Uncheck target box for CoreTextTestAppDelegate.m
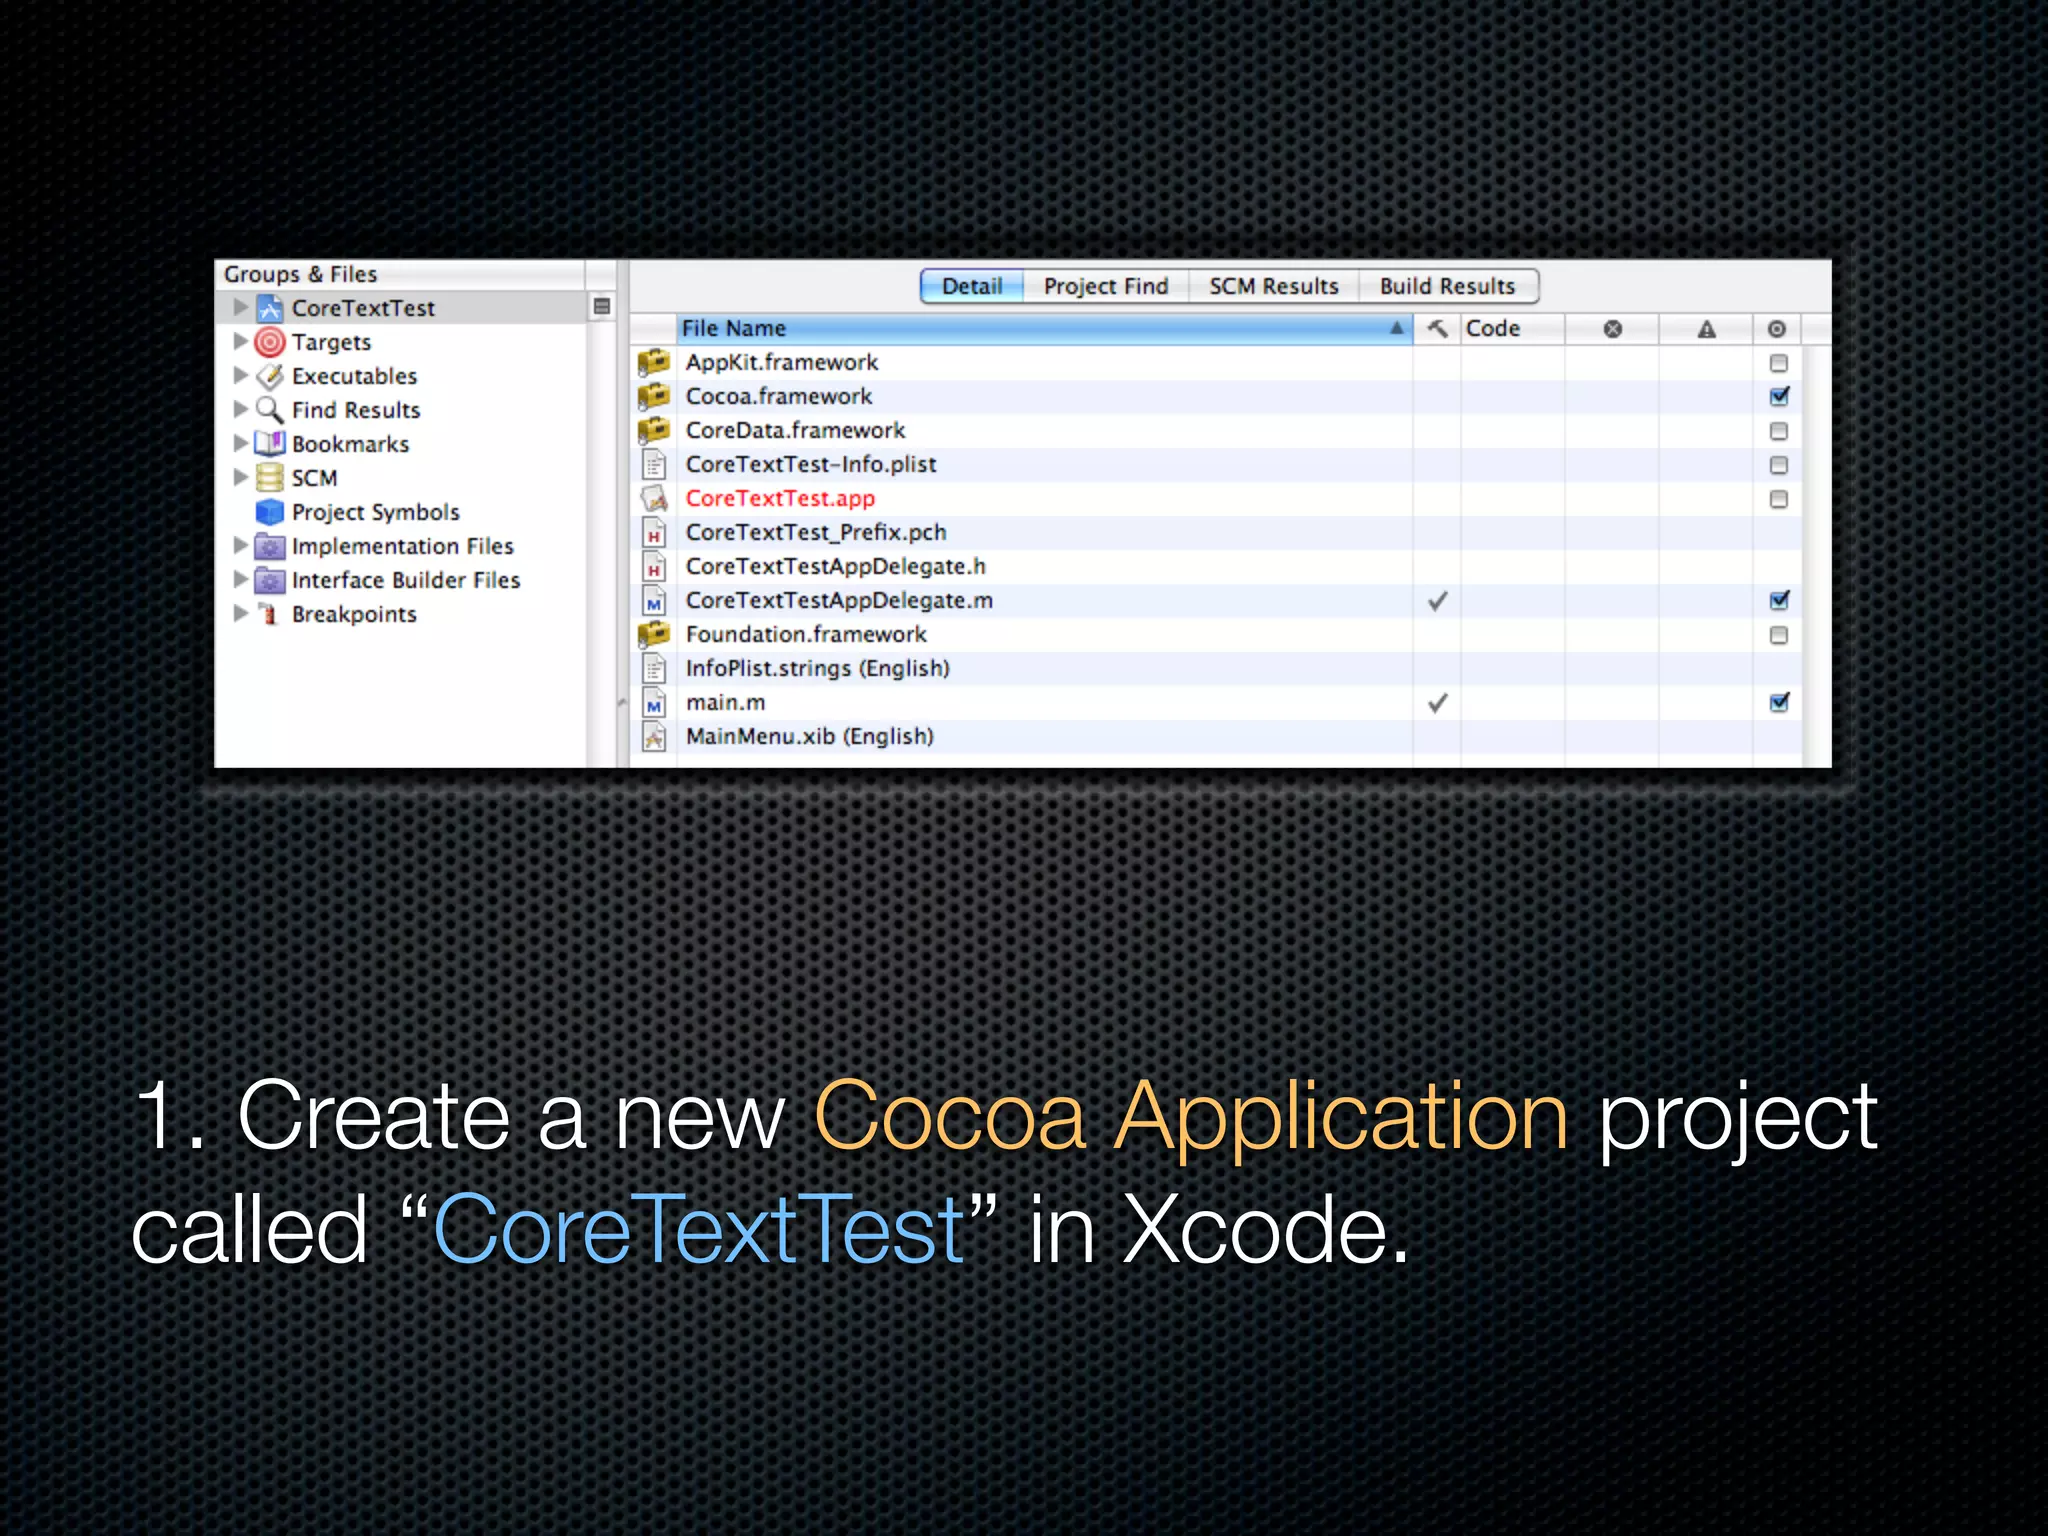The image size is (2048, 1536). click(x=1778, y=600)
